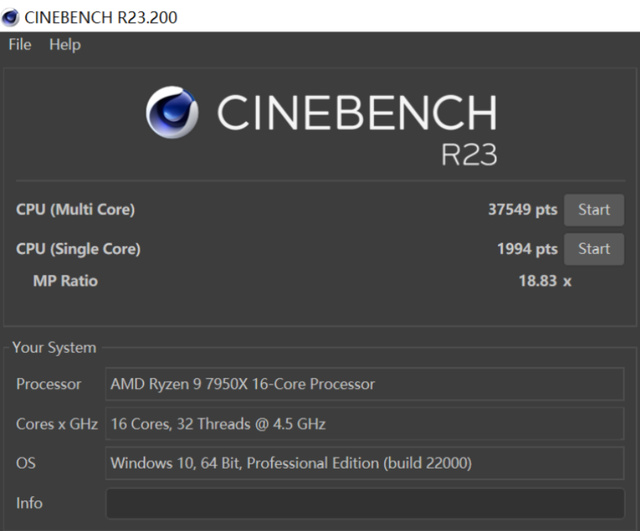
Task: Click the CINEBENCH wordmark in banner
Action: [x=356, y=112]
